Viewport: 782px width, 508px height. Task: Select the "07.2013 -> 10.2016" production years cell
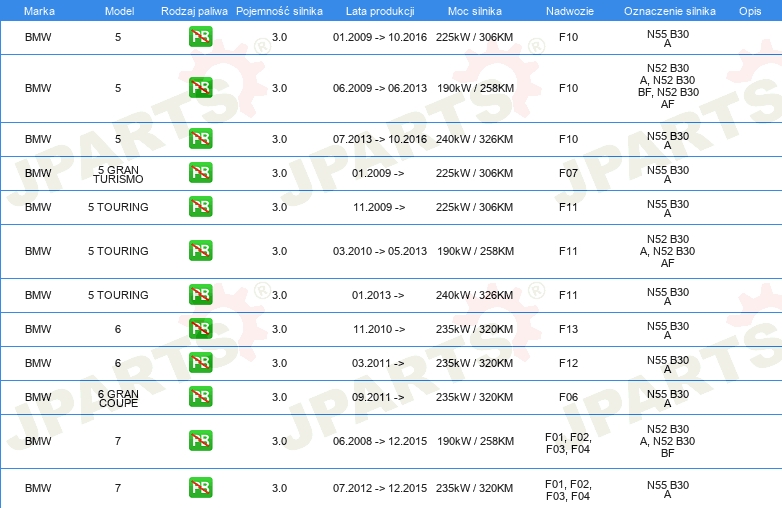click(380, 139)
